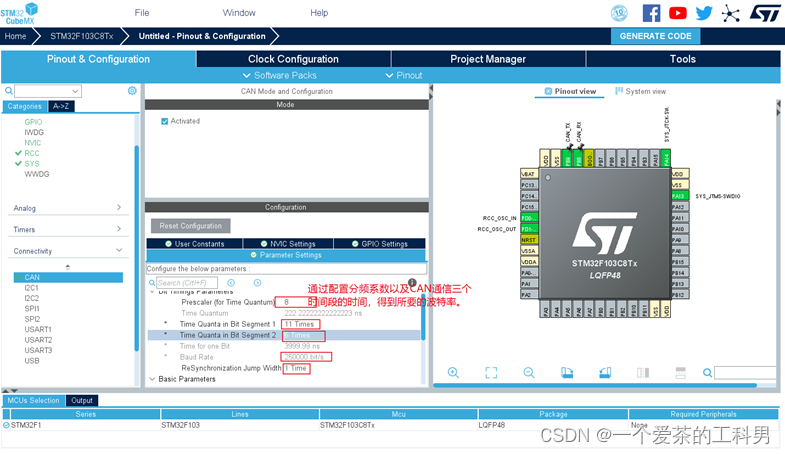Click the parameter list vertical scrollbar
785x454 pixels.
423,318
